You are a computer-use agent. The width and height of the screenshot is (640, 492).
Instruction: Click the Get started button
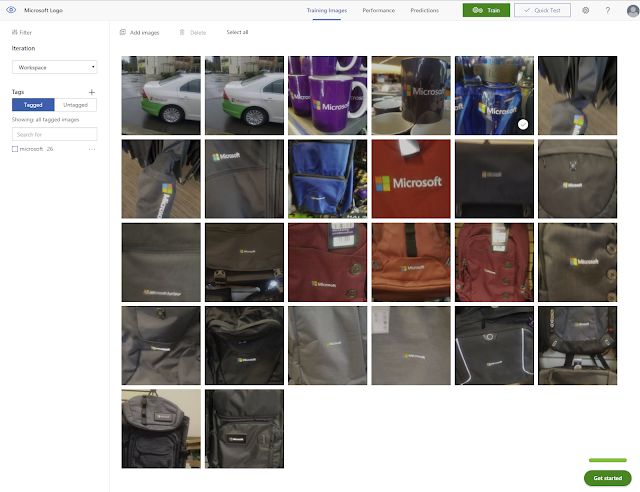click(607, 478)
